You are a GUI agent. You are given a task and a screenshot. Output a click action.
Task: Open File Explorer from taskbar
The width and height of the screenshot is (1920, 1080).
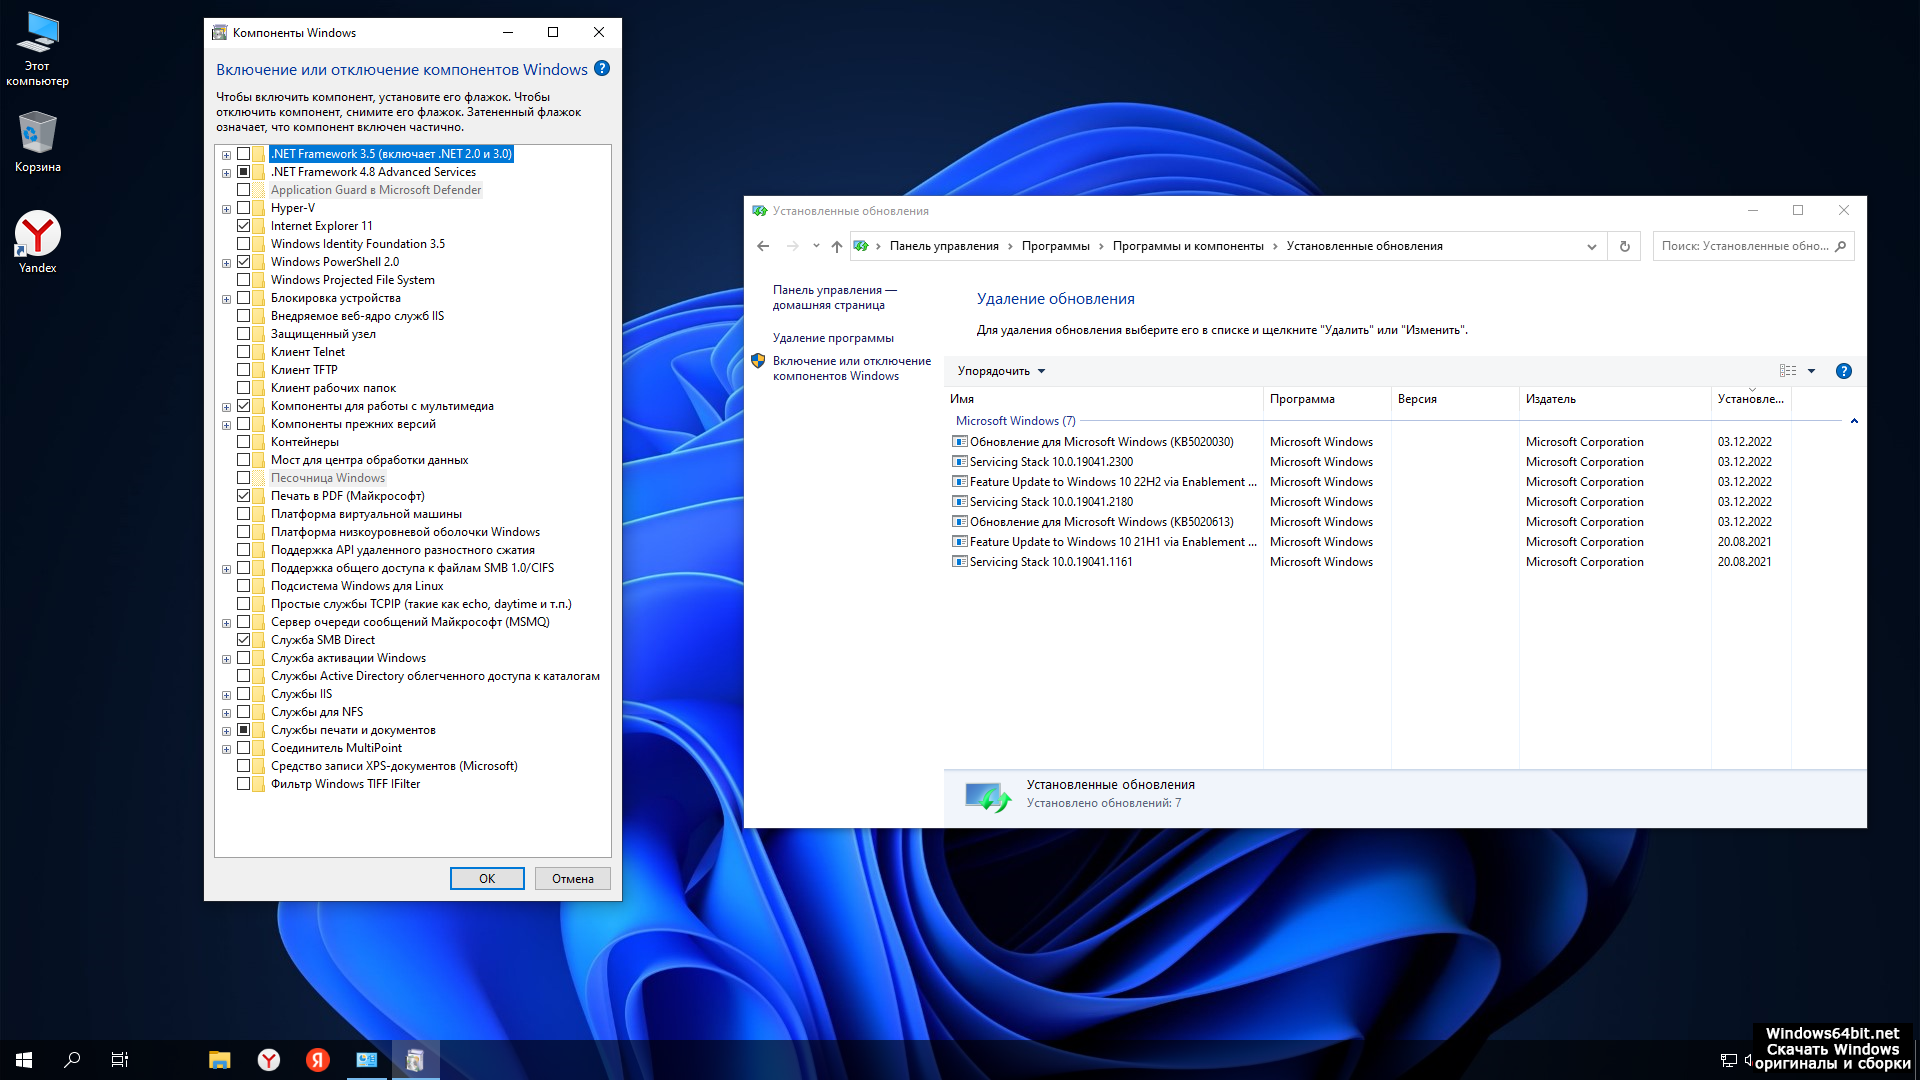pyautogui.click(x=219, y=1060)
